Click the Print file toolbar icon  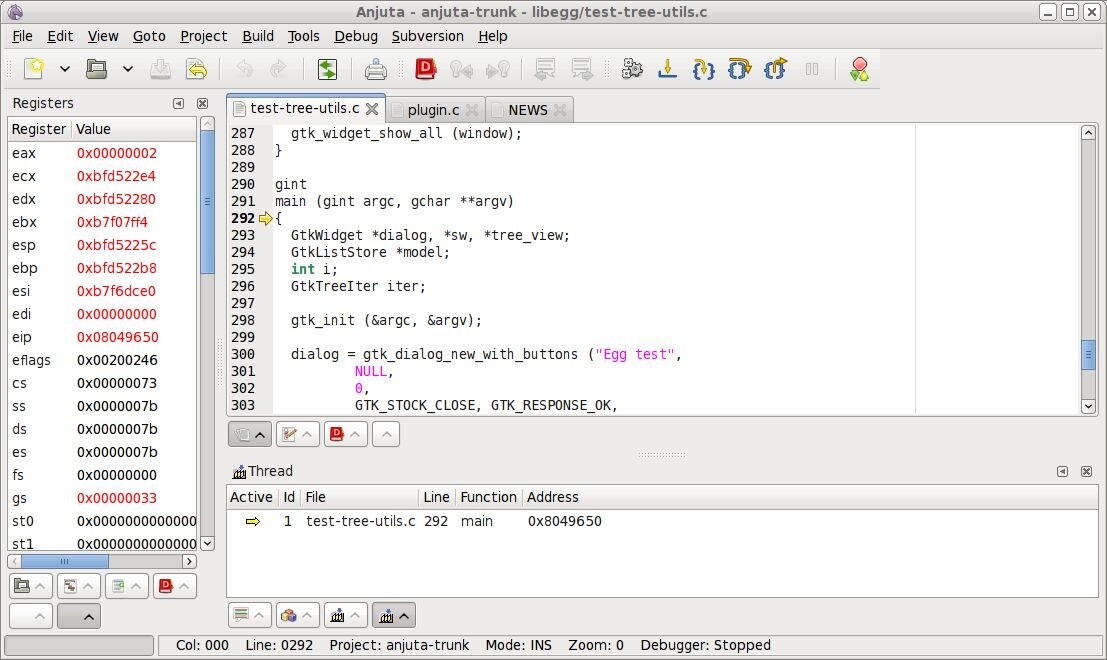376,69
